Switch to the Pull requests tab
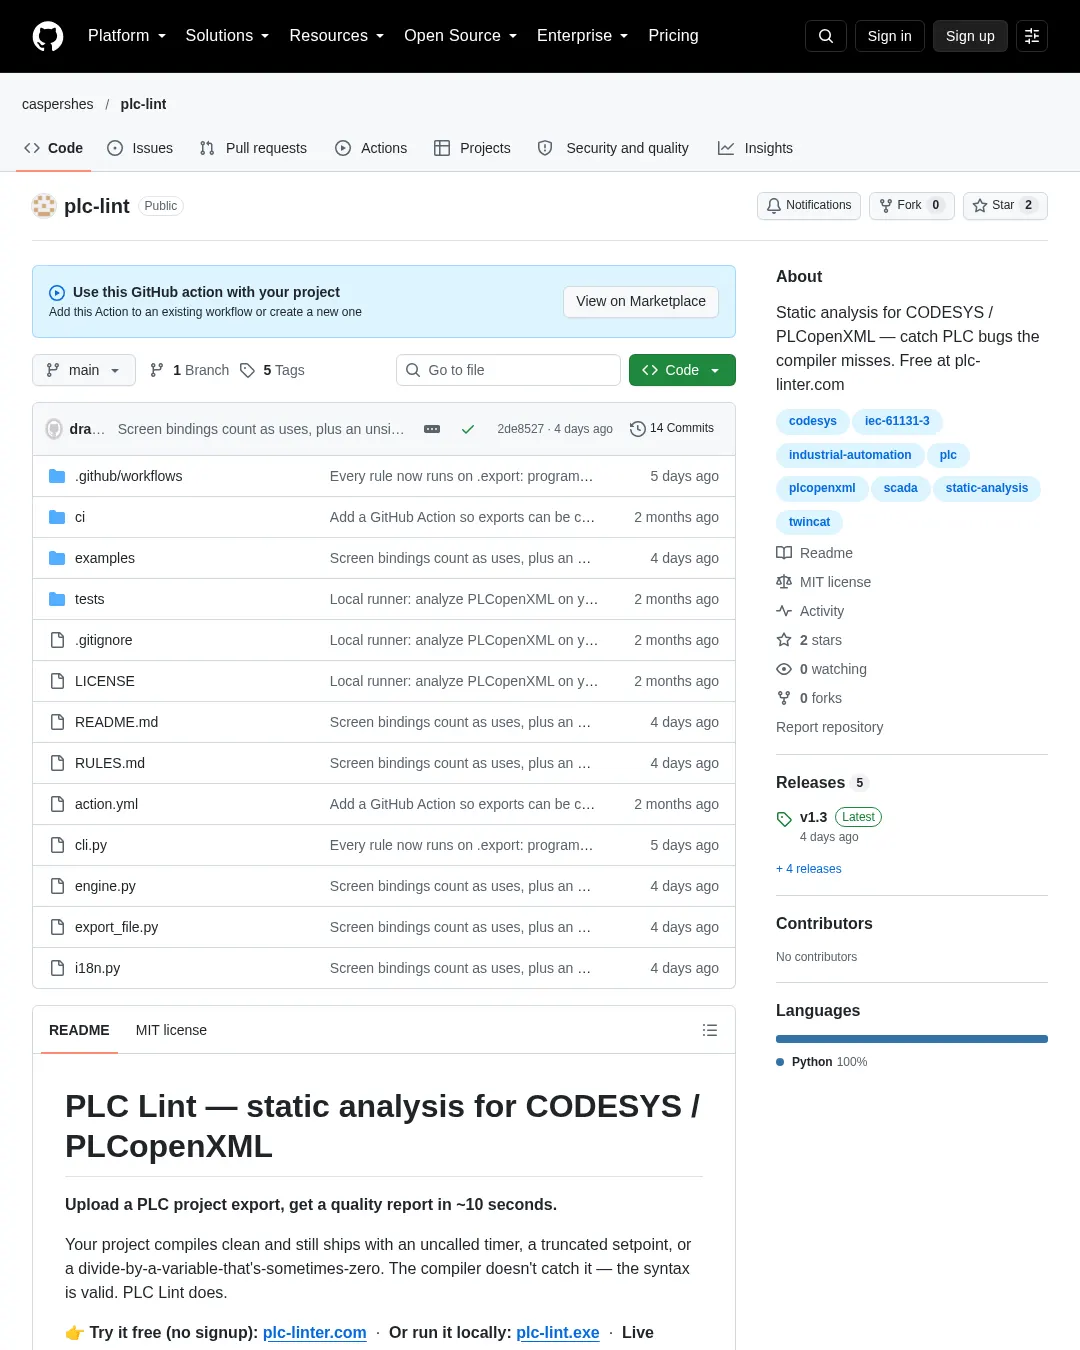Viewport: 1080px width, 1350px height. [253, 148]
